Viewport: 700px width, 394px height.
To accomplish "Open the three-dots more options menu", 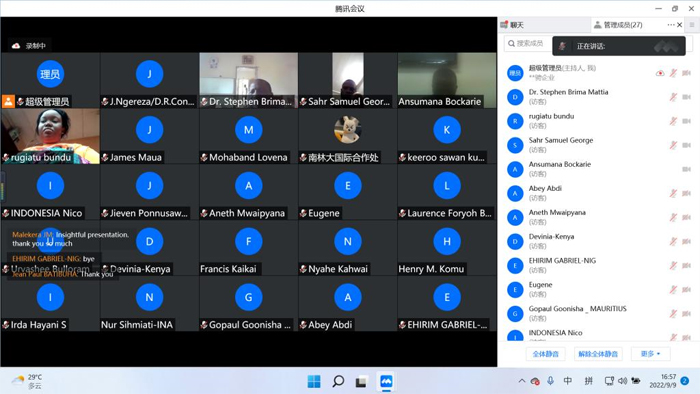I will tap(671, 25).
